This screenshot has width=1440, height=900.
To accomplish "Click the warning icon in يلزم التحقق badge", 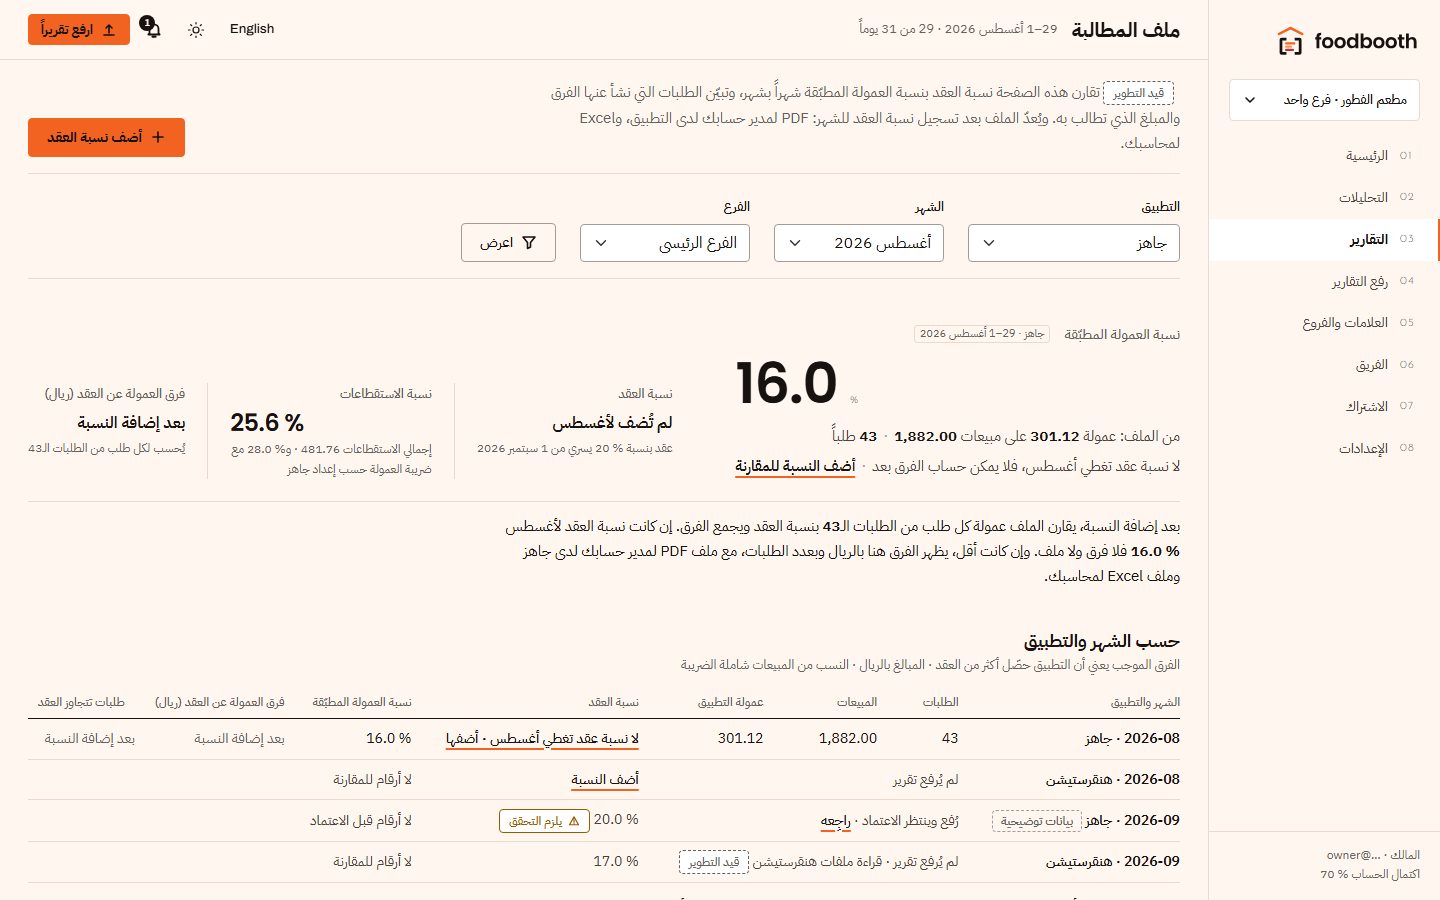I will 574,821.
